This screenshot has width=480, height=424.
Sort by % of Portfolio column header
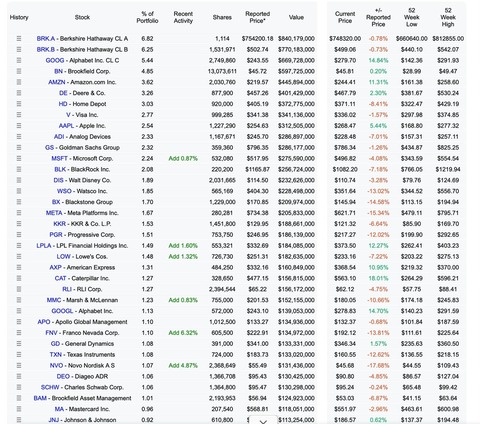(x=147, y=17)
